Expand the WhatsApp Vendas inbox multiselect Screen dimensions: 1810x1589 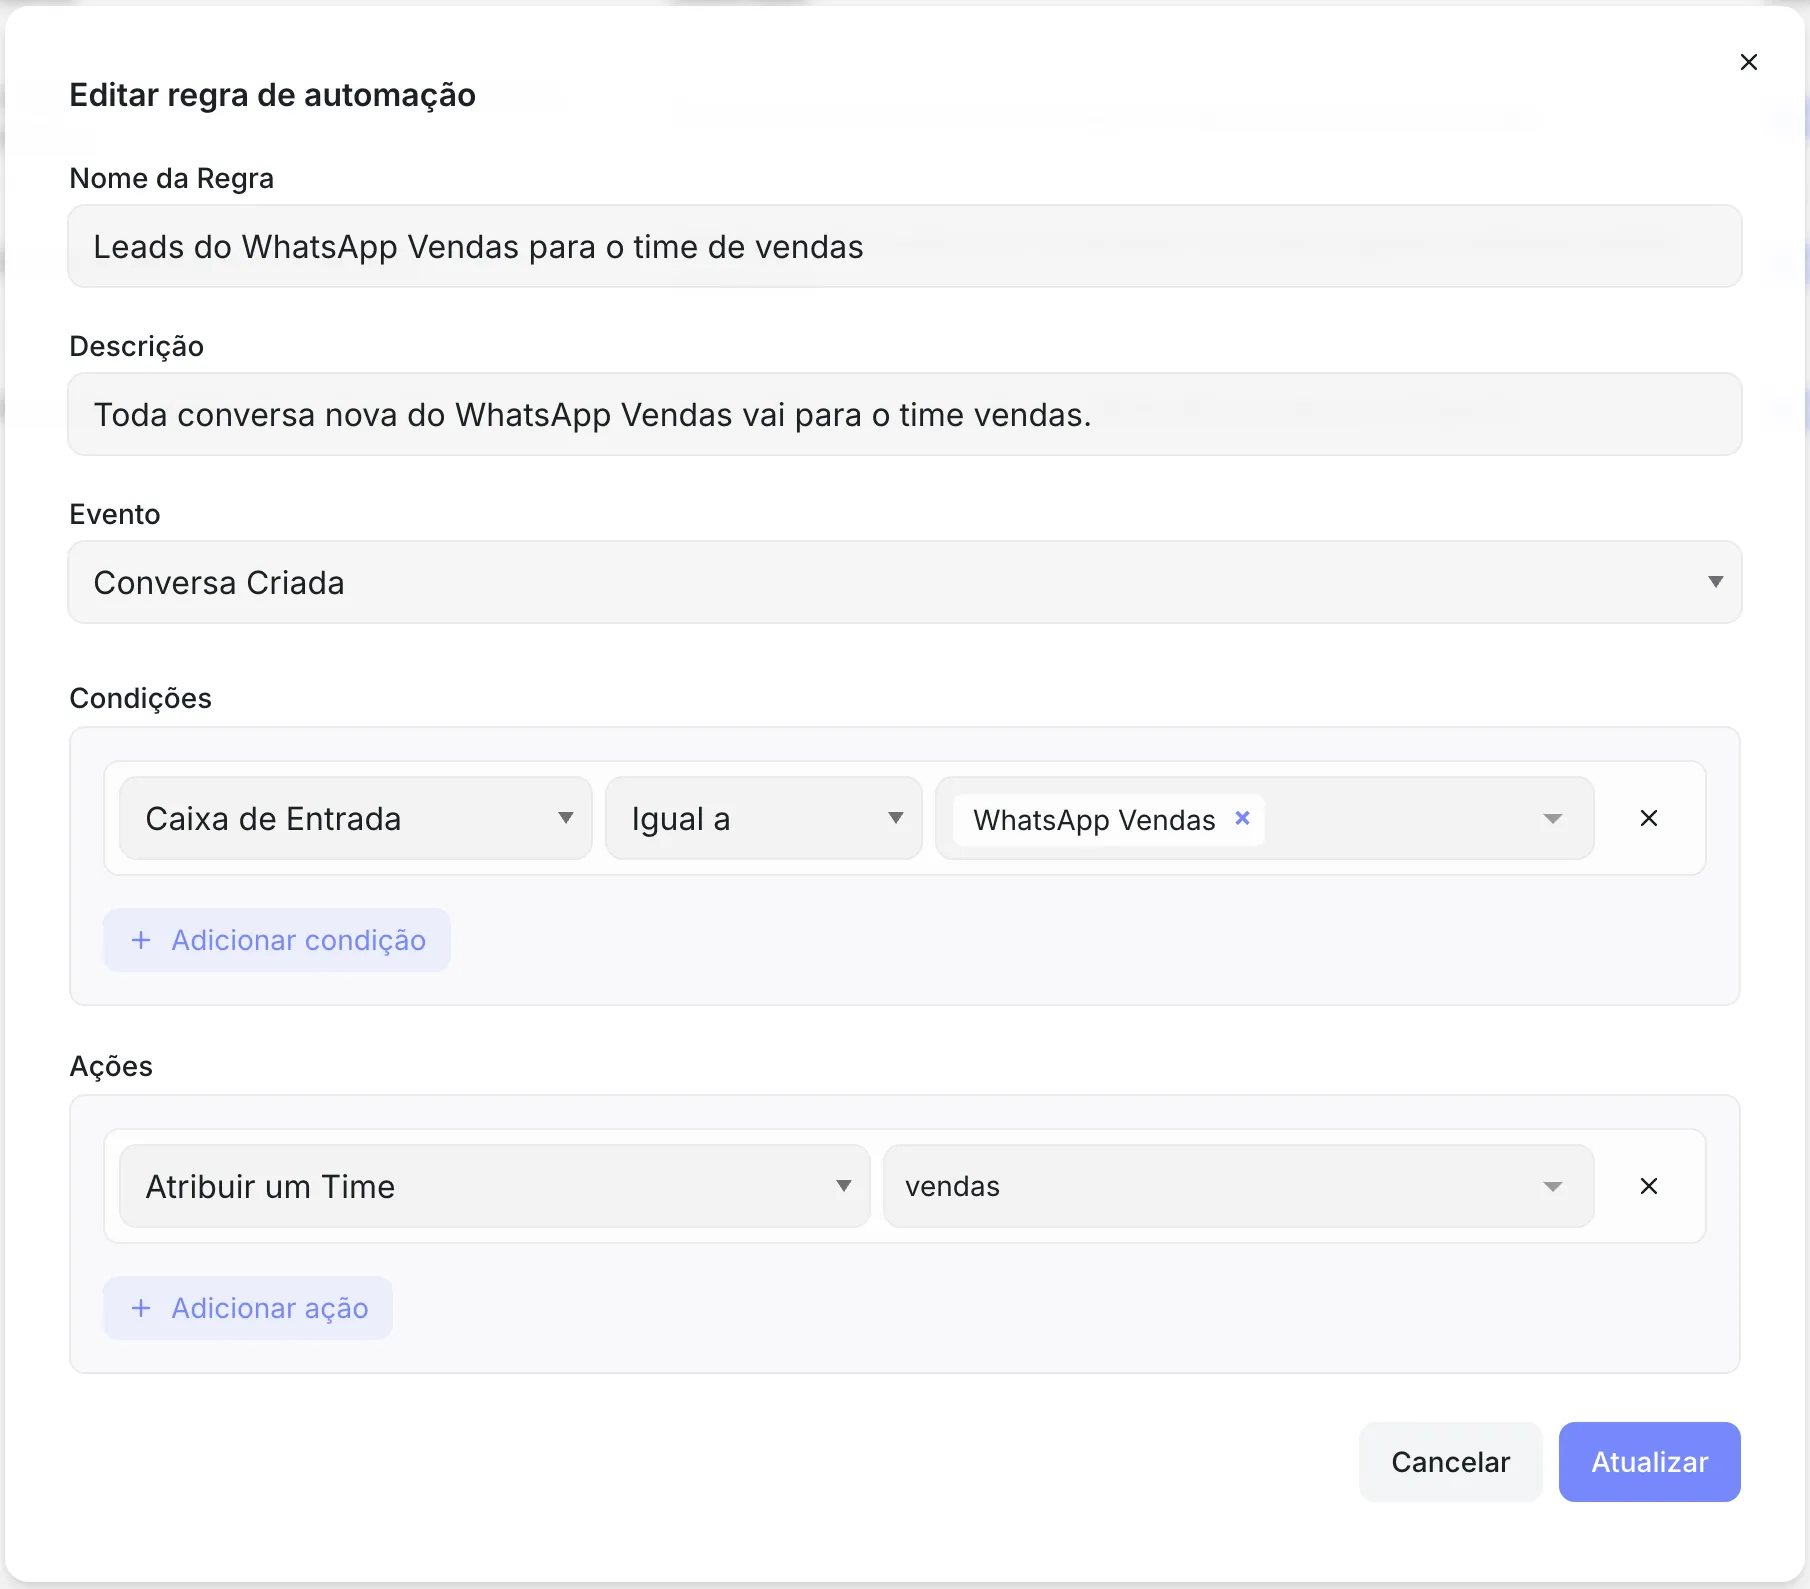point(1552,819)
